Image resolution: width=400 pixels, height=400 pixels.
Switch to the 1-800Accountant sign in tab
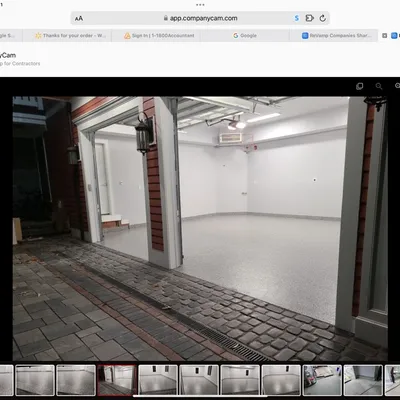[x=159, y=35]
